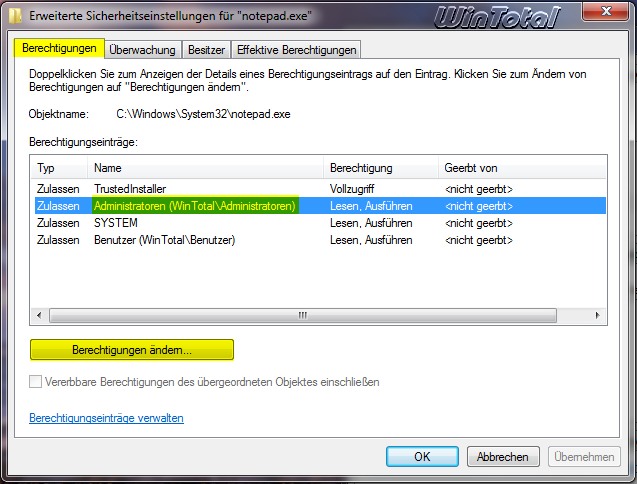Viewport: 637px width, 484px height.
Task: Click Lesen, Ausführen in the Benutzer row
Action: point(371,240)
